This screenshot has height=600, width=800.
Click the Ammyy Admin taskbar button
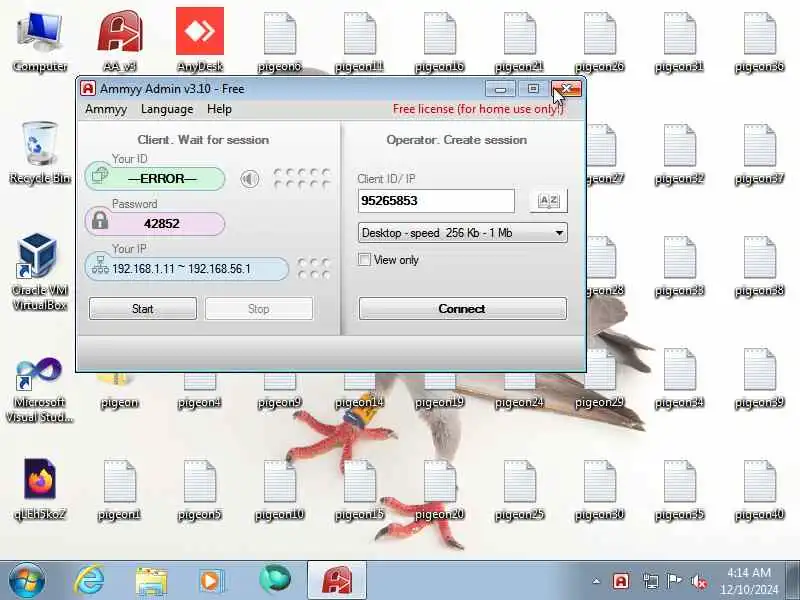pos(337,581)
